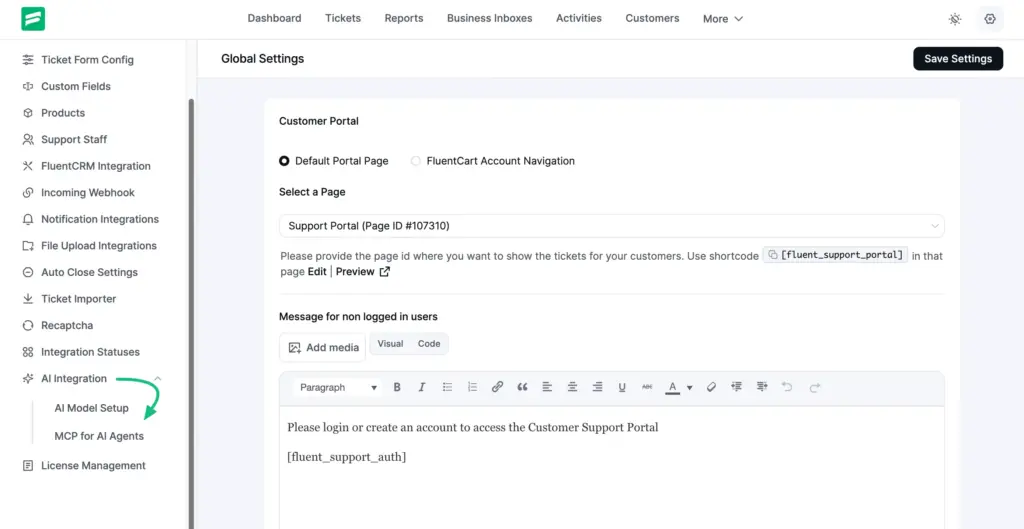Screen dimensions: 1024x529
Task: Align text left in editor
Action: pos(547,387)
